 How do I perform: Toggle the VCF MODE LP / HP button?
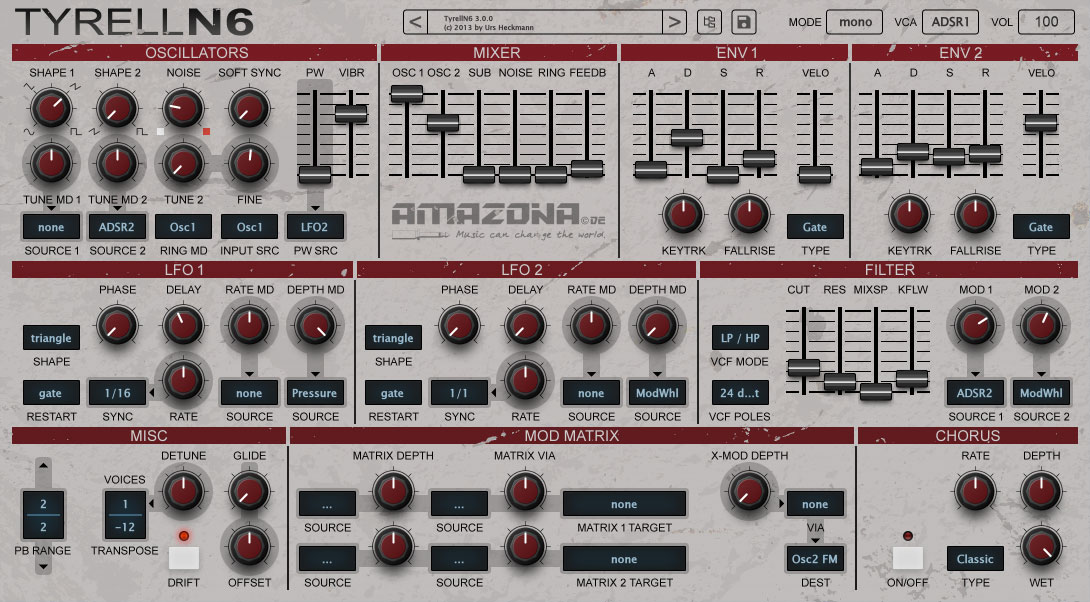[x=740, y=338]
